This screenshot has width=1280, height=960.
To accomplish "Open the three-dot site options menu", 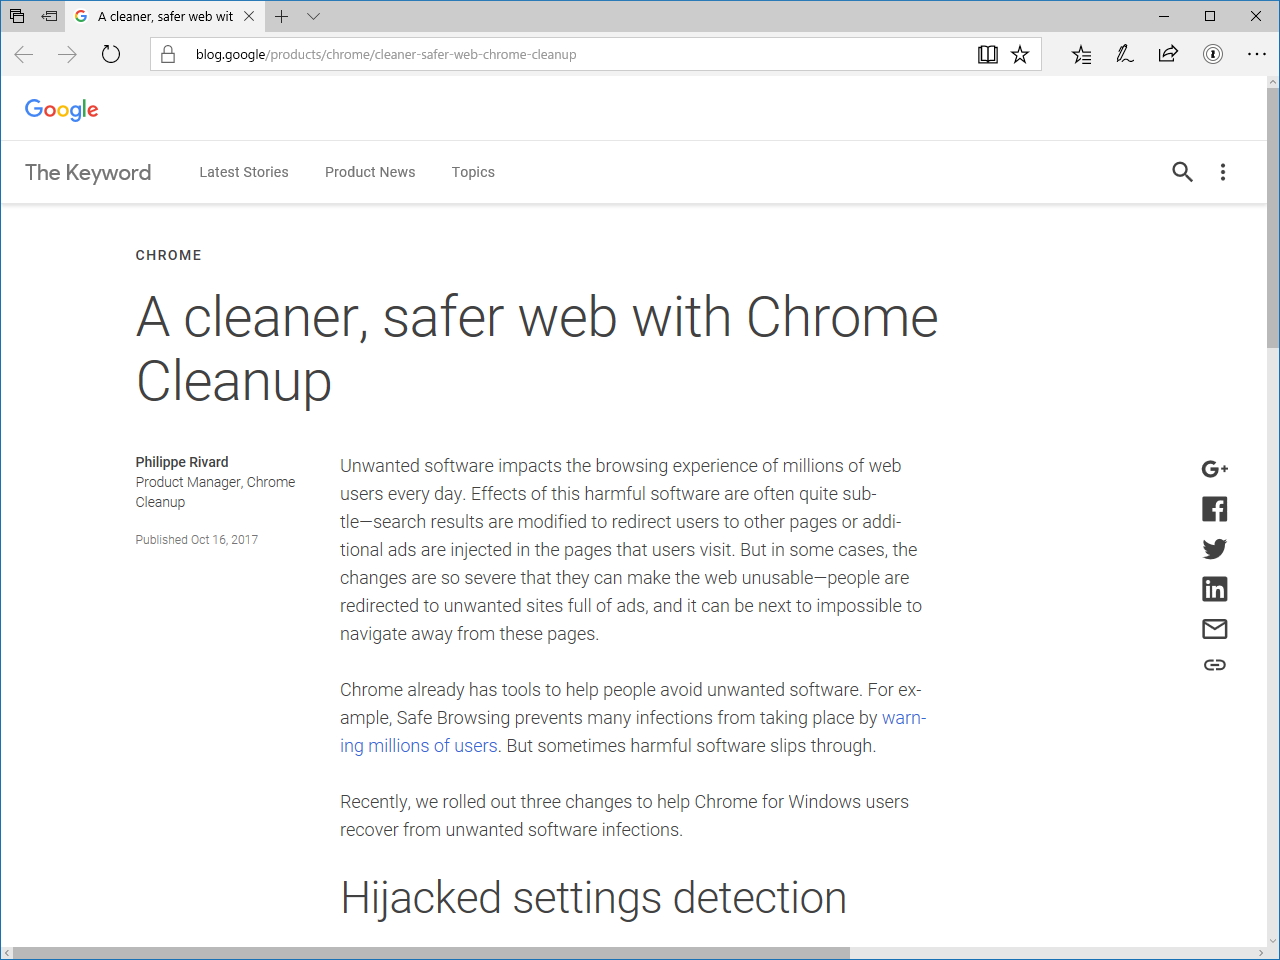I will (x=1222, y=172).
